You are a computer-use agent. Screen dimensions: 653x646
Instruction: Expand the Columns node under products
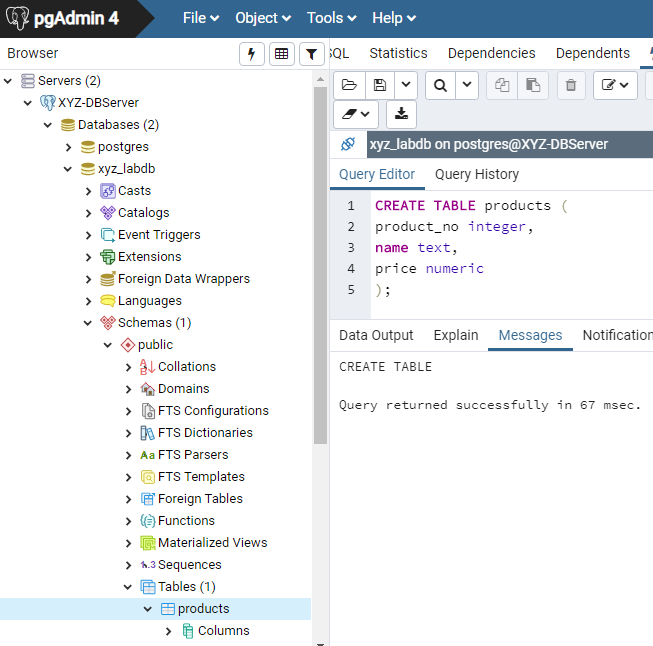point(168,631)
